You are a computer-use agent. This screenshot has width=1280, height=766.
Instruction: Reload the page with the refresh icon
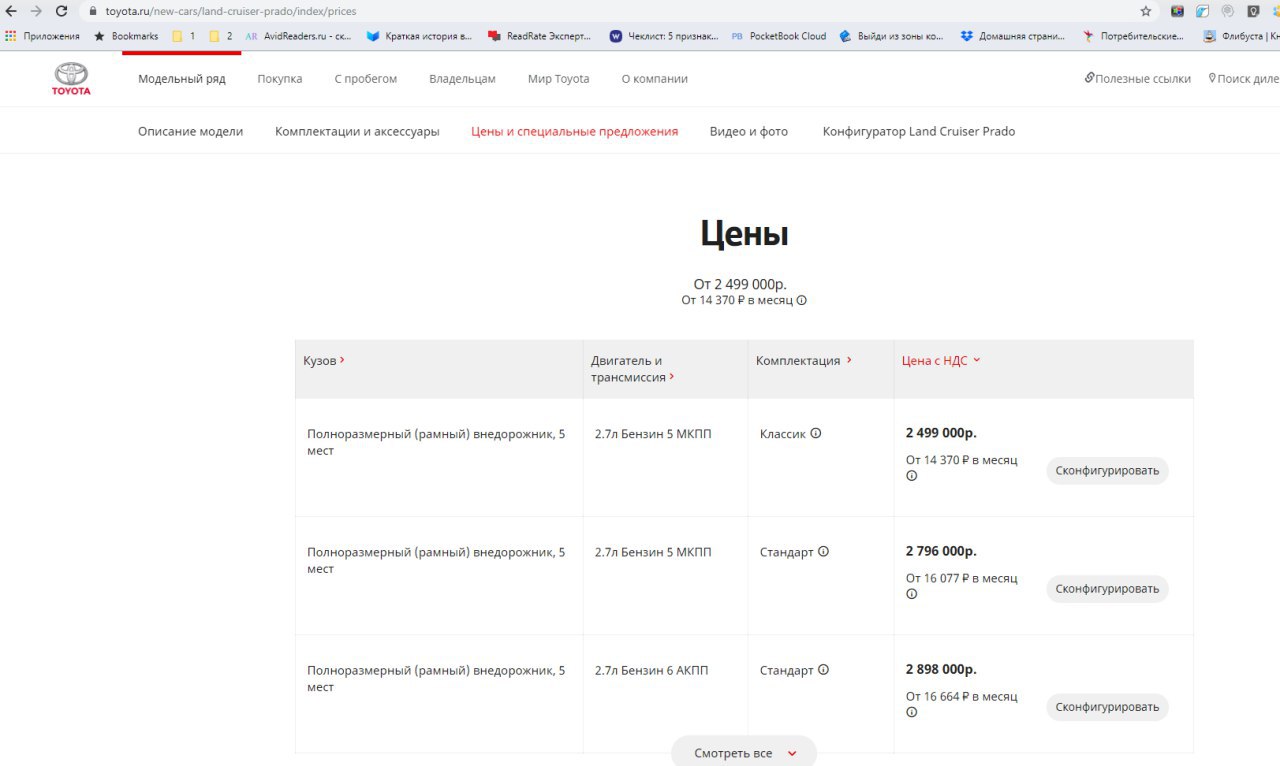pyautogui.click(x=62, y=11)
